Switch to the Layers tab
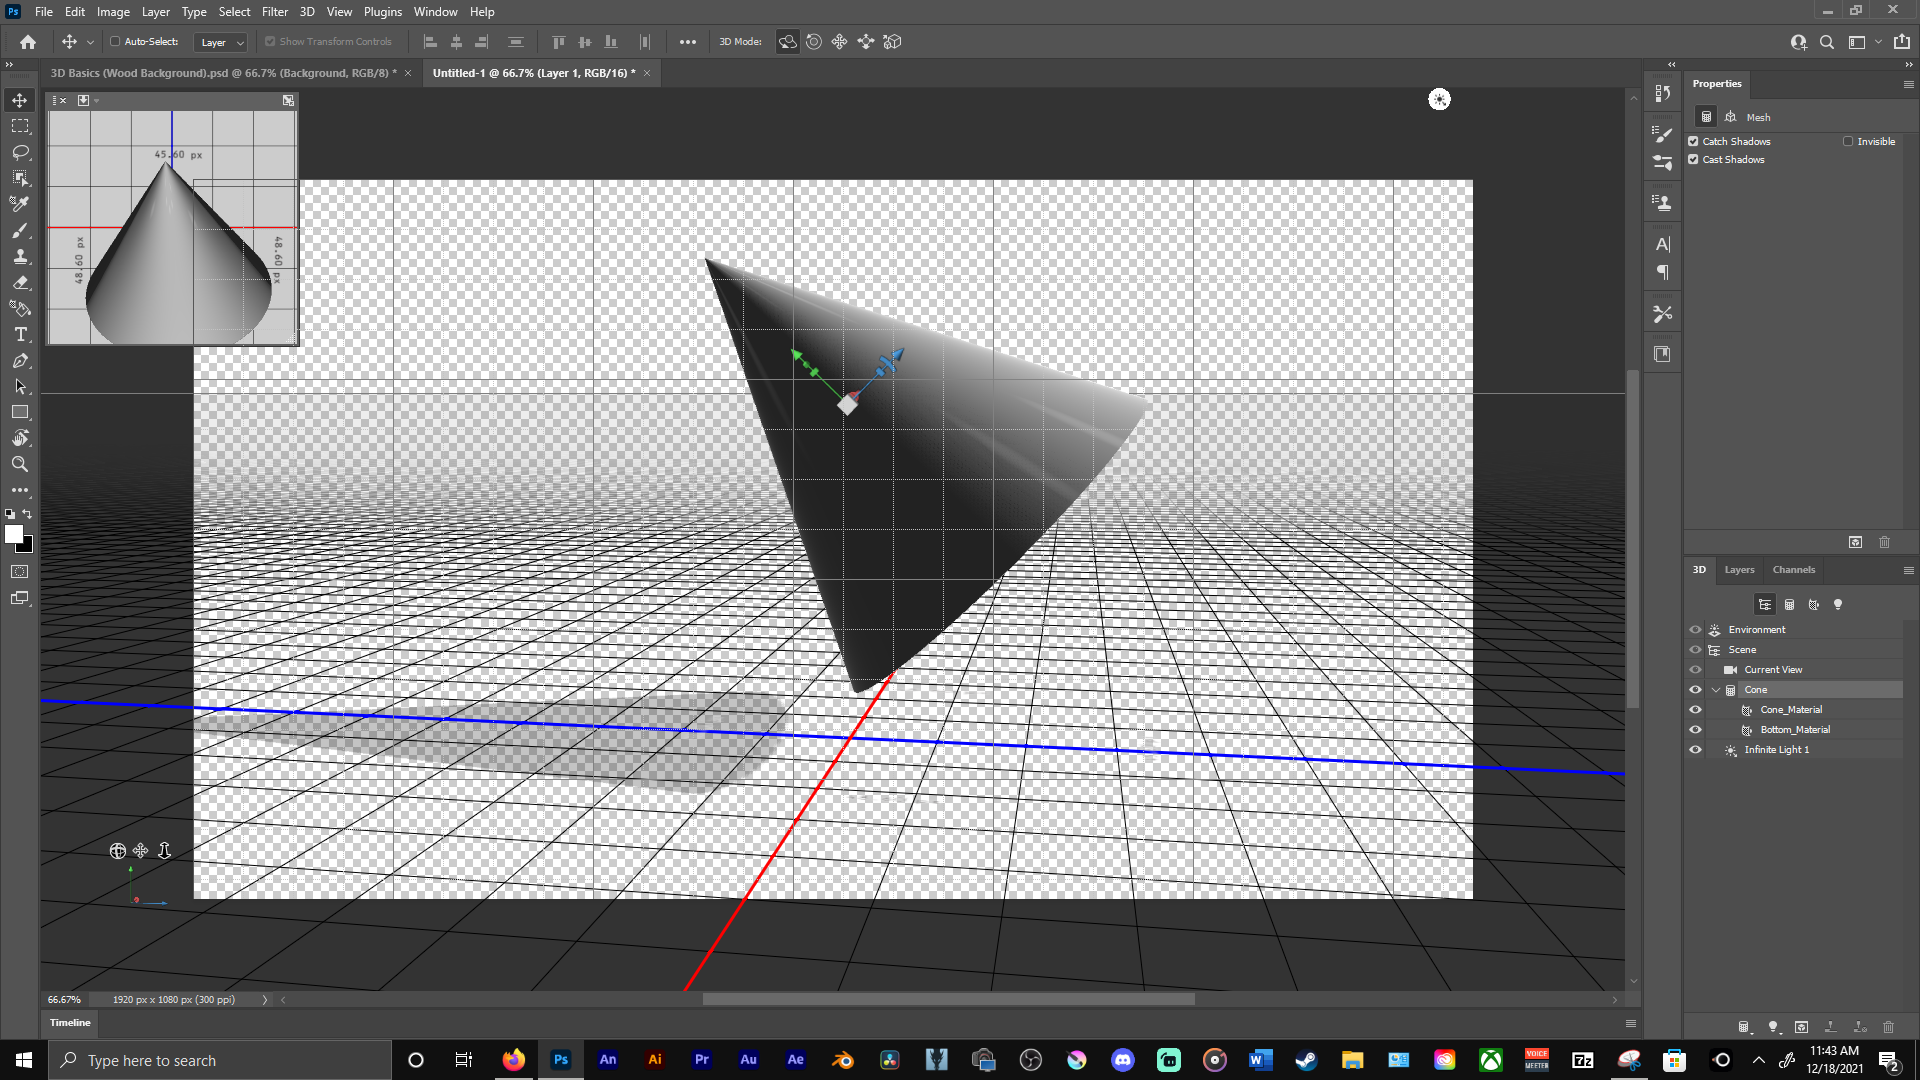This screenshot has height=1080, width=1920. [1738, 568]
